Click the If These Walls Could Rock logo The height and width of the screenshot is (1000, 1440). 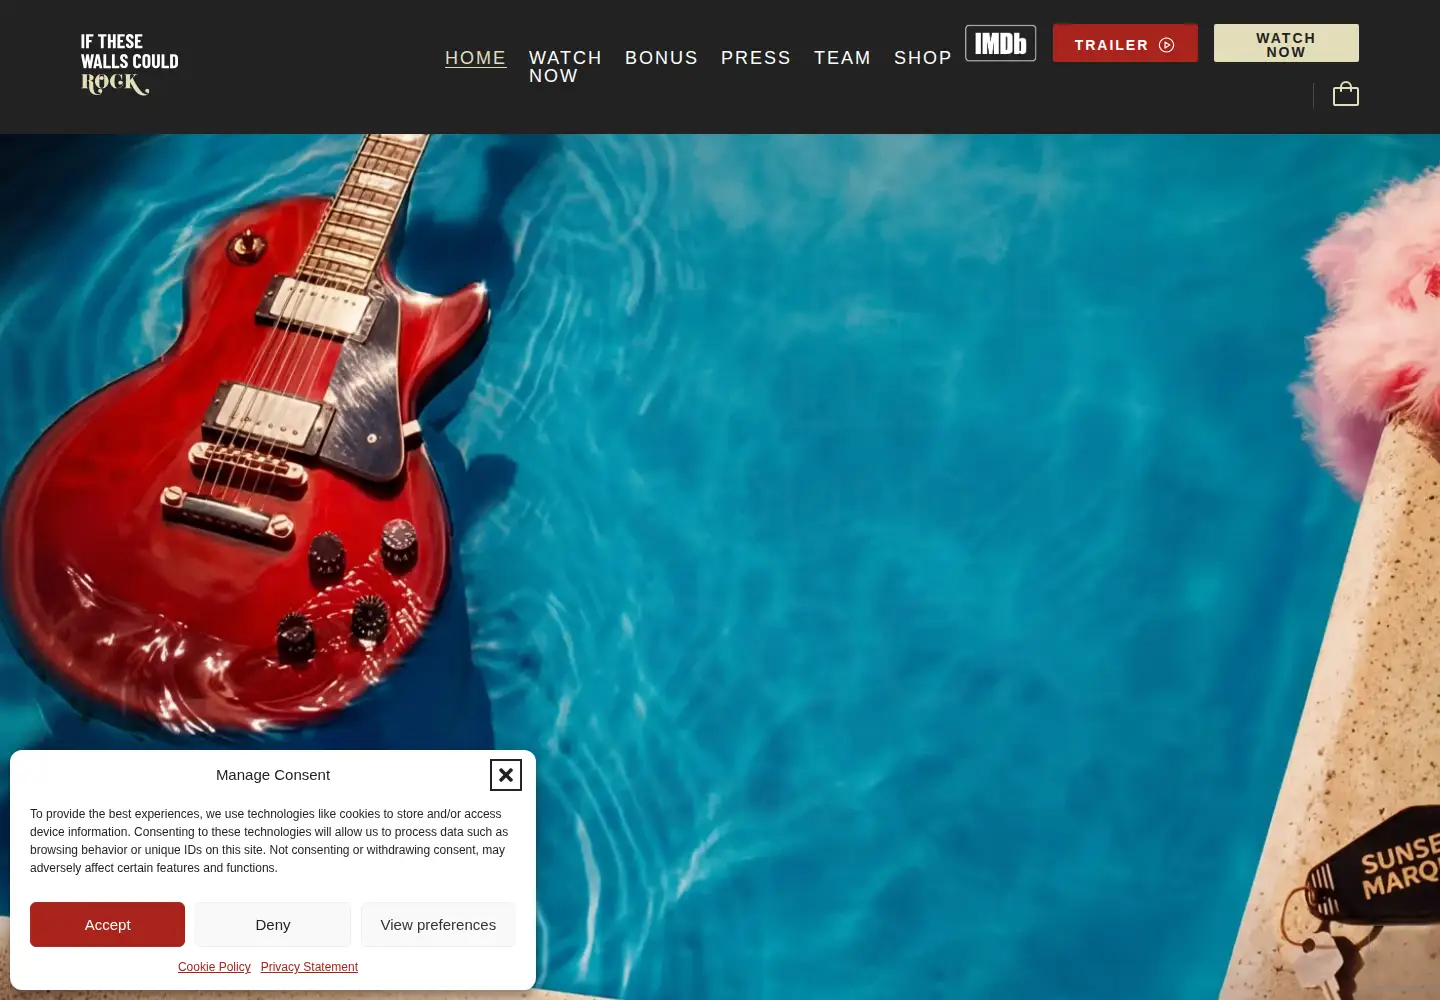[x=130, y=64]
